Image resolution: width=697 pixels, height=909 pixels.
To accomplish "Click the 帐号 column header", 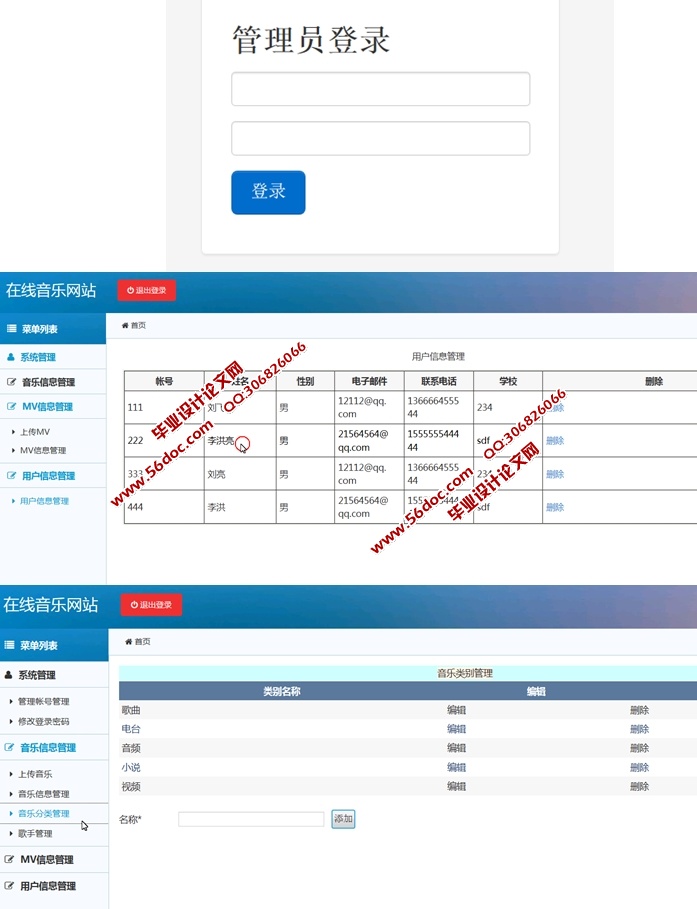I will tap(164, 381).
